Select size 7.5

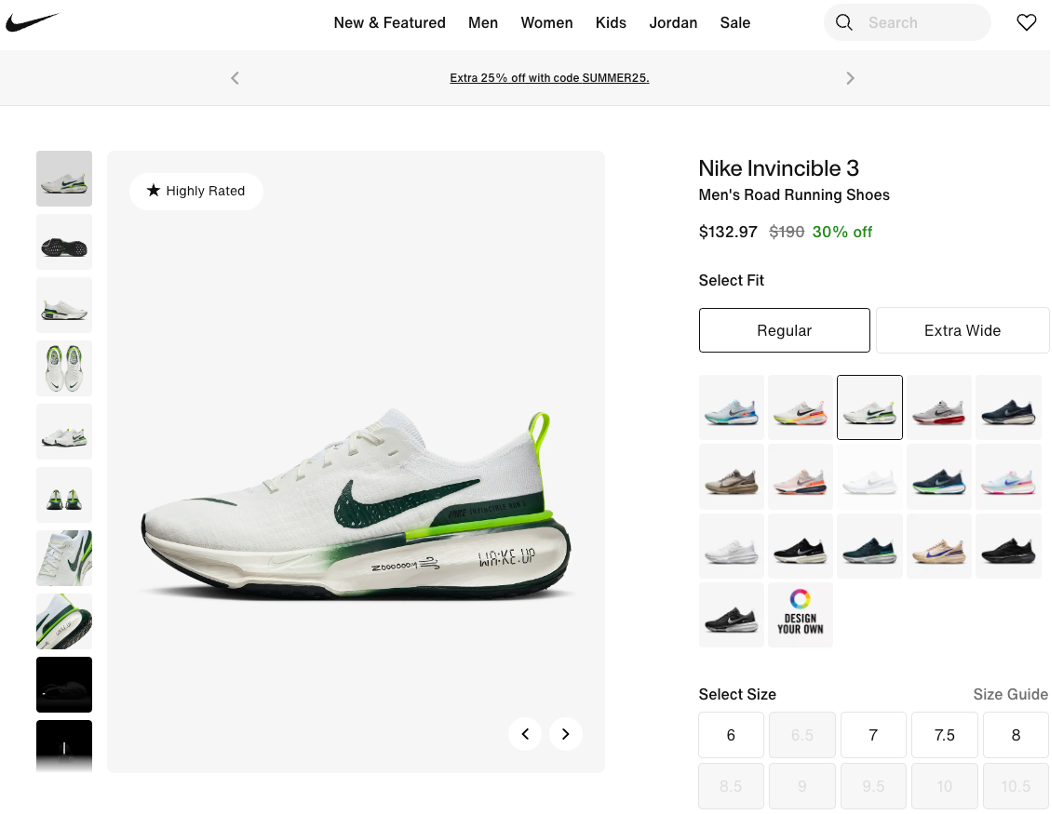944,735
